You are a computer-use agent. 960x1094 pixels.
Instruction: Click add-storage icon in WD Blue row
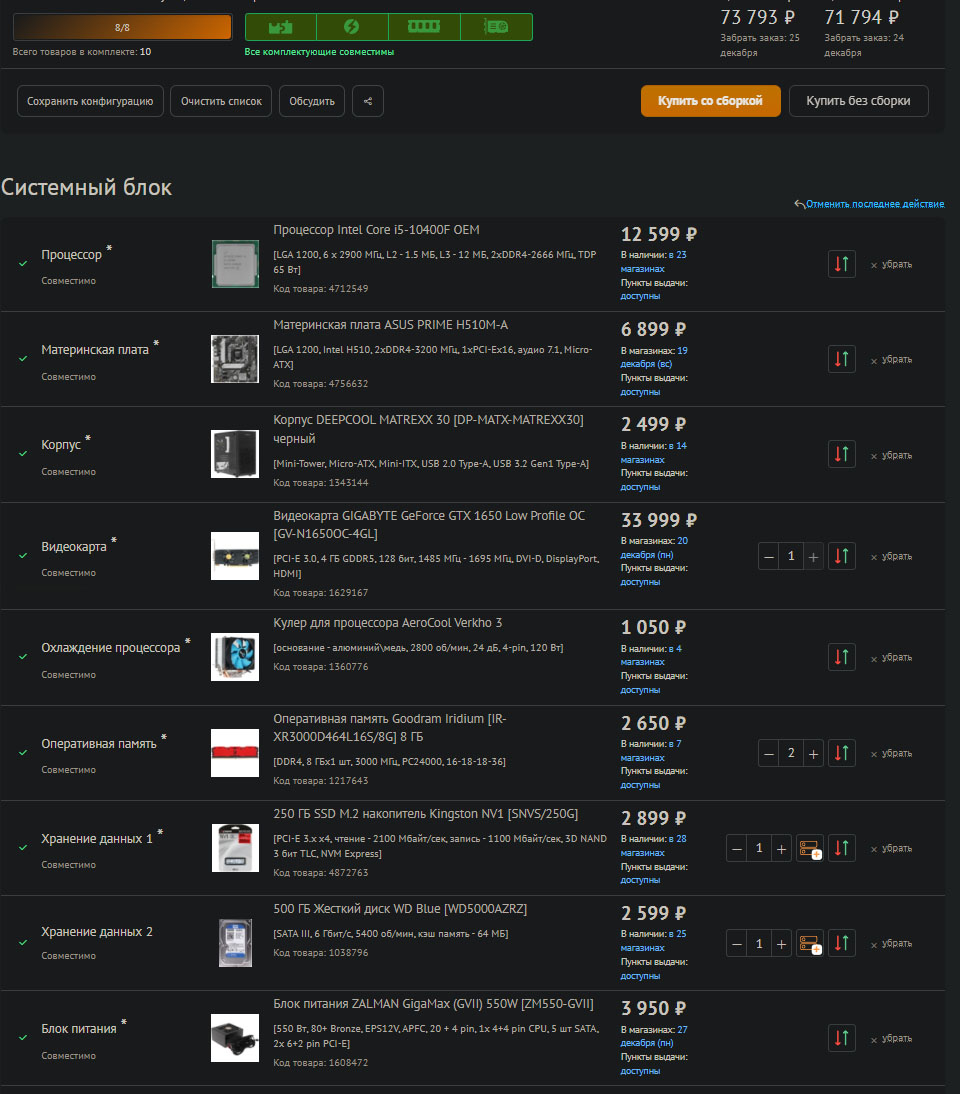point(810,943)
